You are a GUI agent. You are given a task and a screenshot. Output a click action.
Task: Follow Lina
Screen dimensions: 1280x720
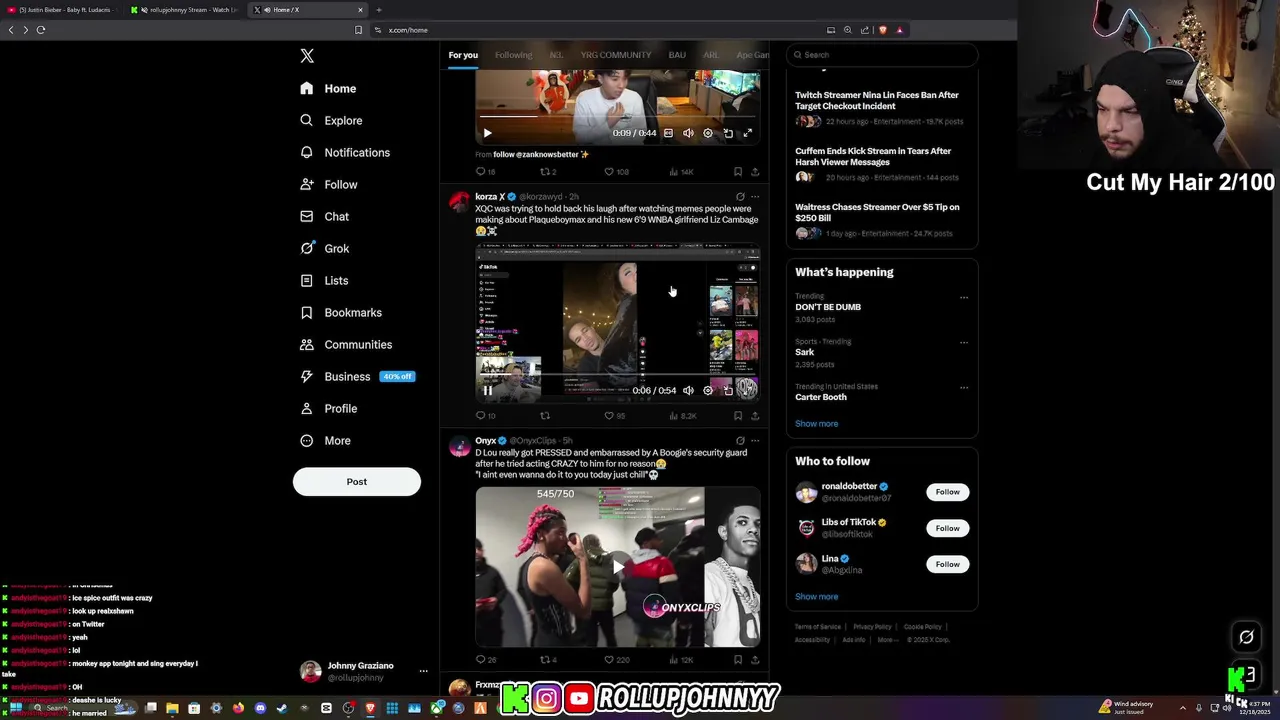947,564
